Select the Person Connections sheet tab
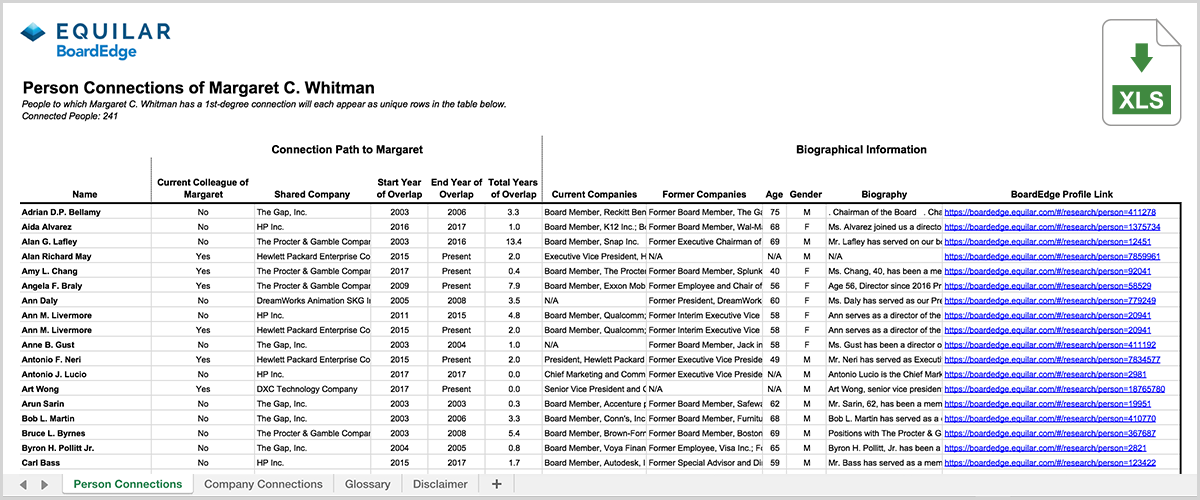 pos(128,484)
